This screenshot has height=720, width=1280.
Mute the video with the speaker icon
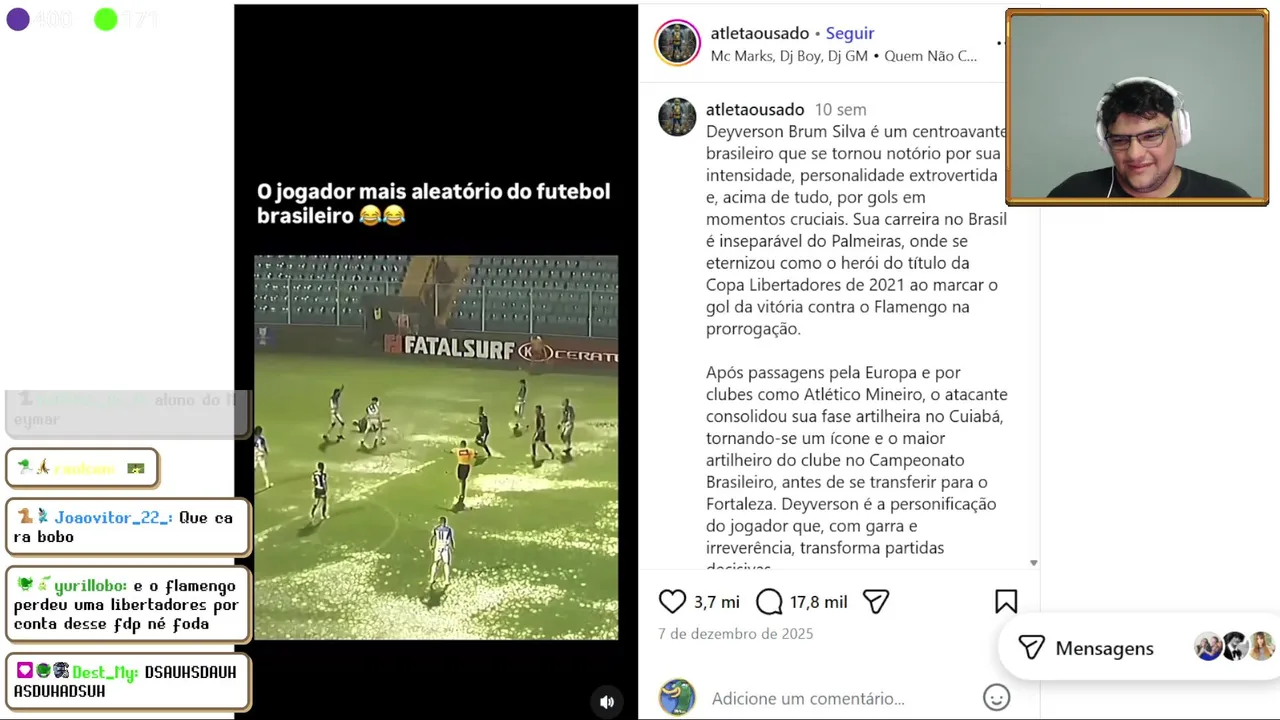tap(607, 702)
